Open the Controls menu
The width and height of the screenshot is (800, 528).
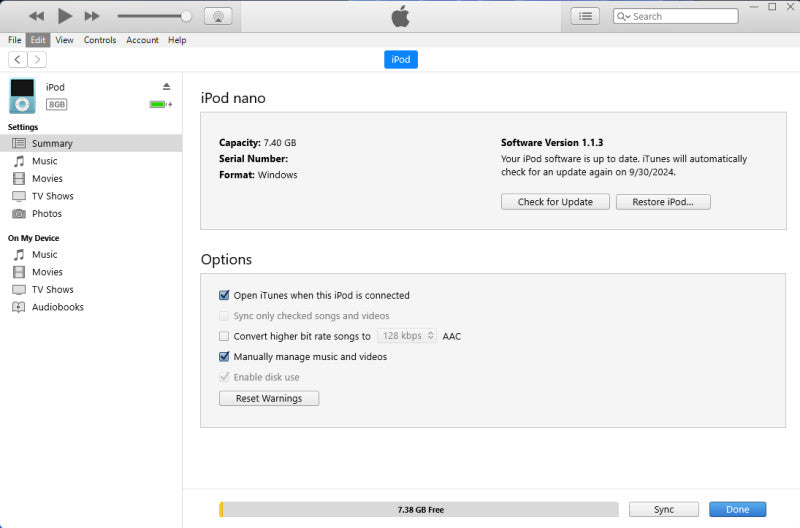(x=100, y=40)
